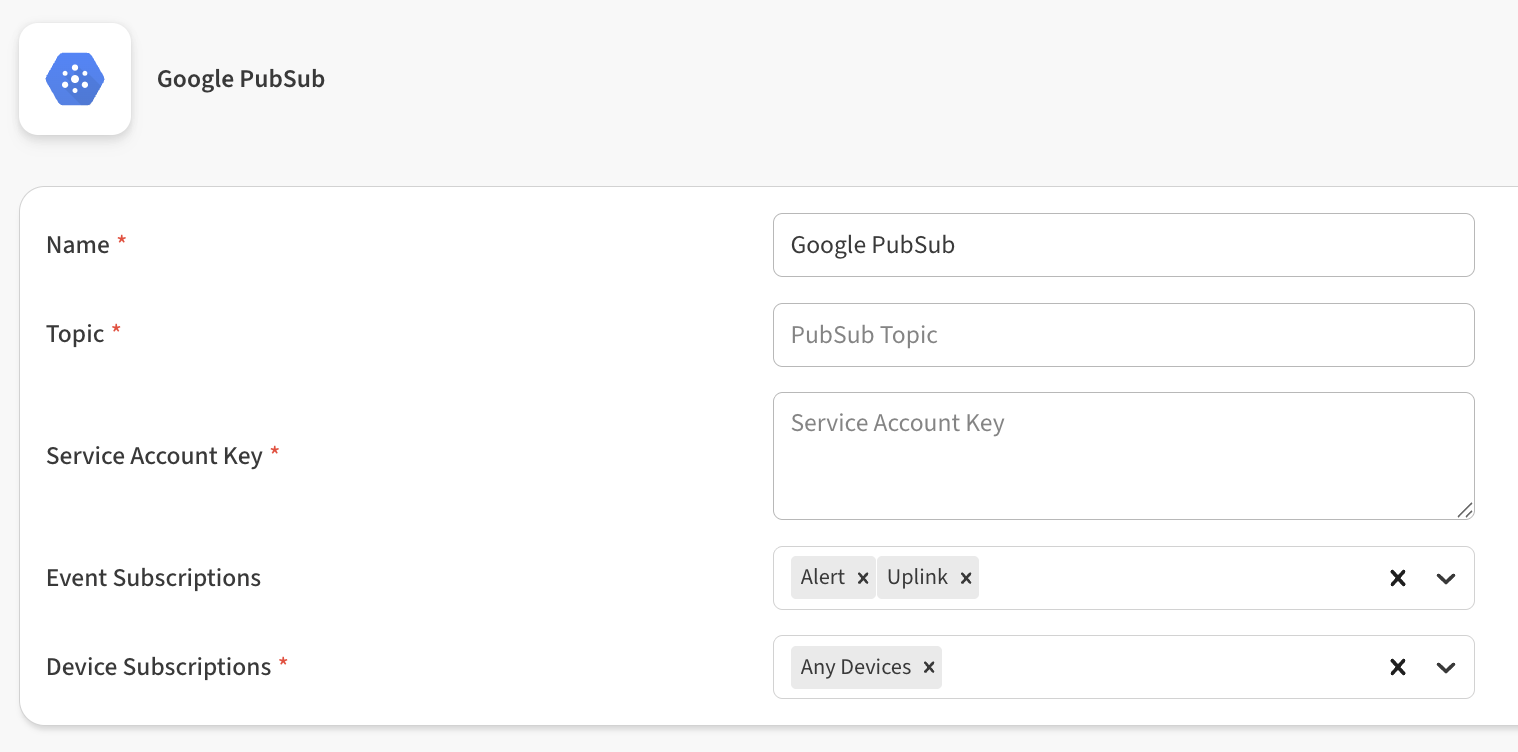Focus the PubSub Topic input field
1518x752 pixels.
click(x=1123, y=335)
